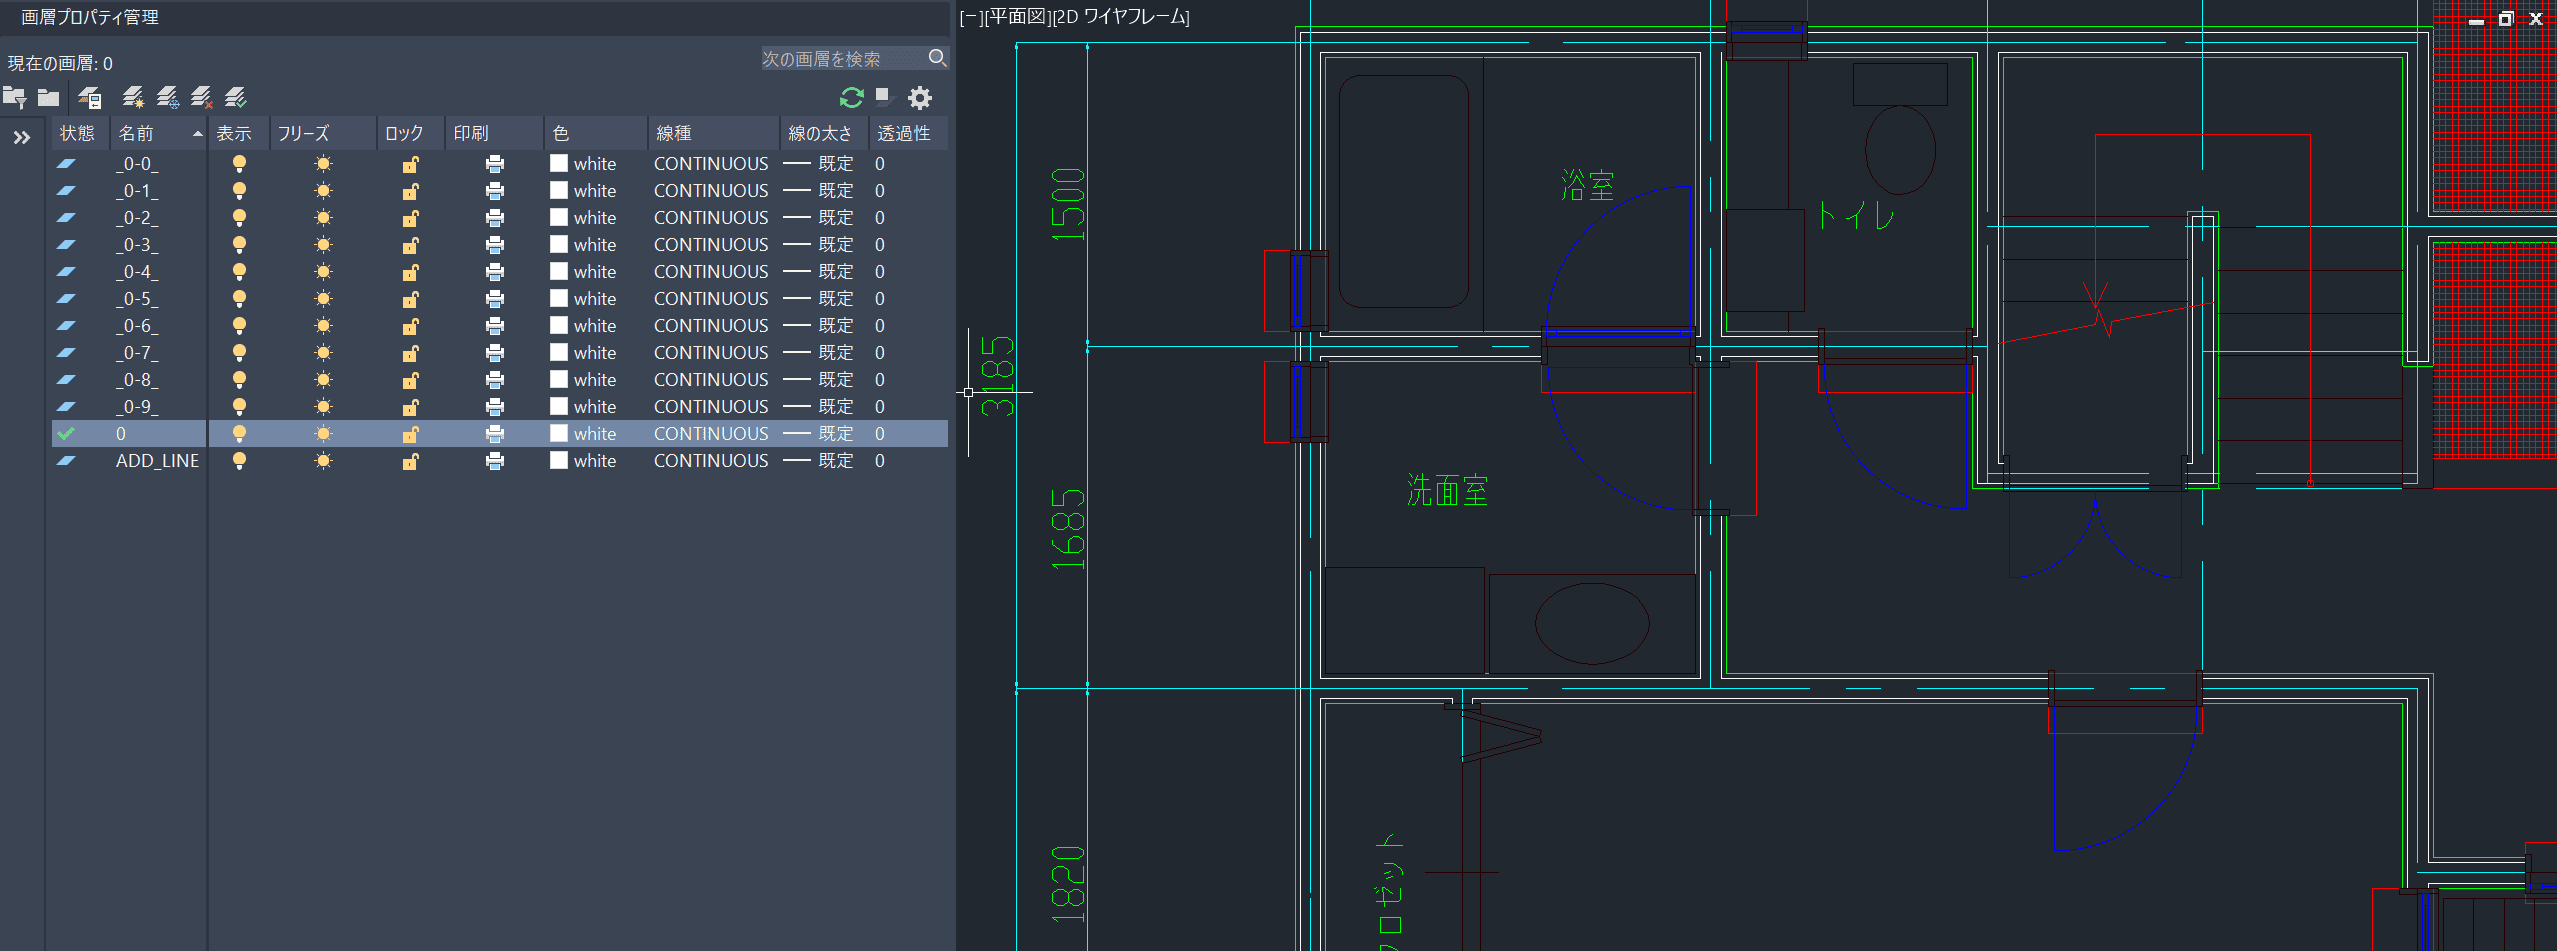Change linetype CONTINUOUS of layer _0-1_
The image size is (2557, 951).
[x=711, y=190]
